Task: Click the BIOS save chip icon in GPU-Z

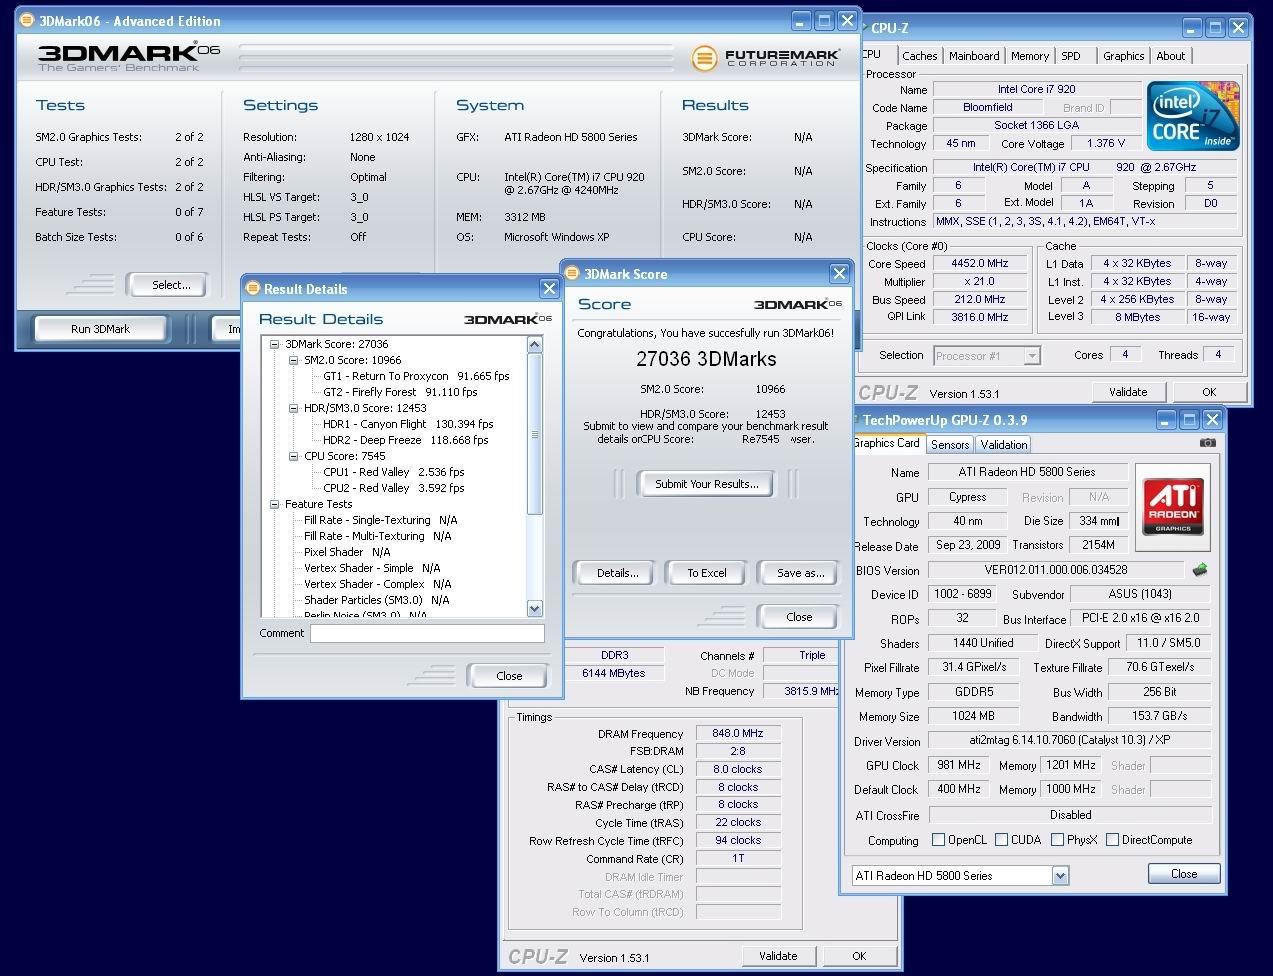Action: tap(1200, 570)
